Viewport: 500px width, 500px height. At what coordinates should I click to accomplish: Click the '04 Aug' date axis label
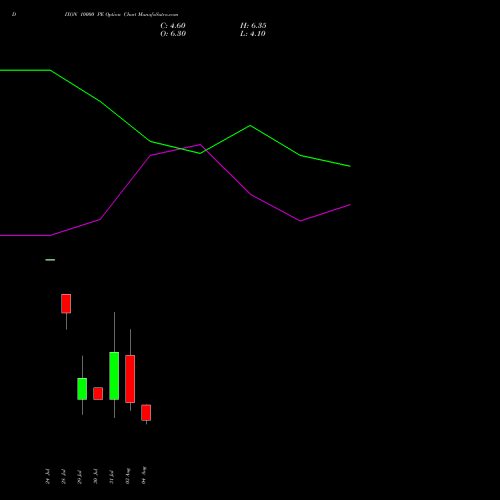coord(144,475)
